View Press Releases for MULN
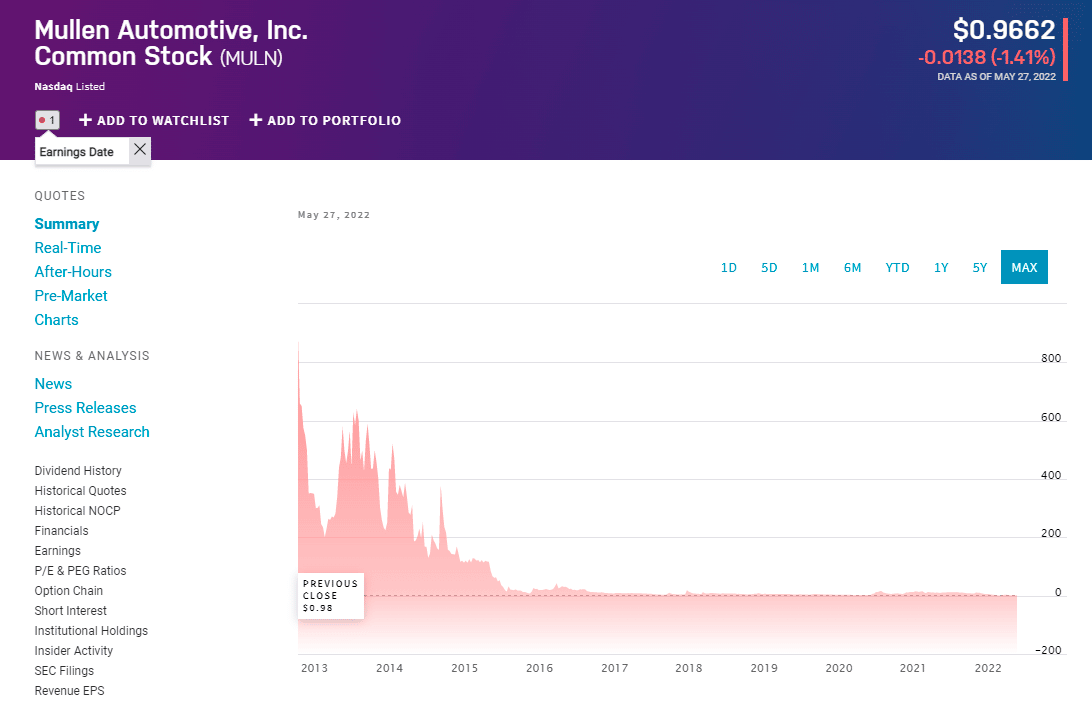Screen dimensions: 1092x706 click(85, 407)
